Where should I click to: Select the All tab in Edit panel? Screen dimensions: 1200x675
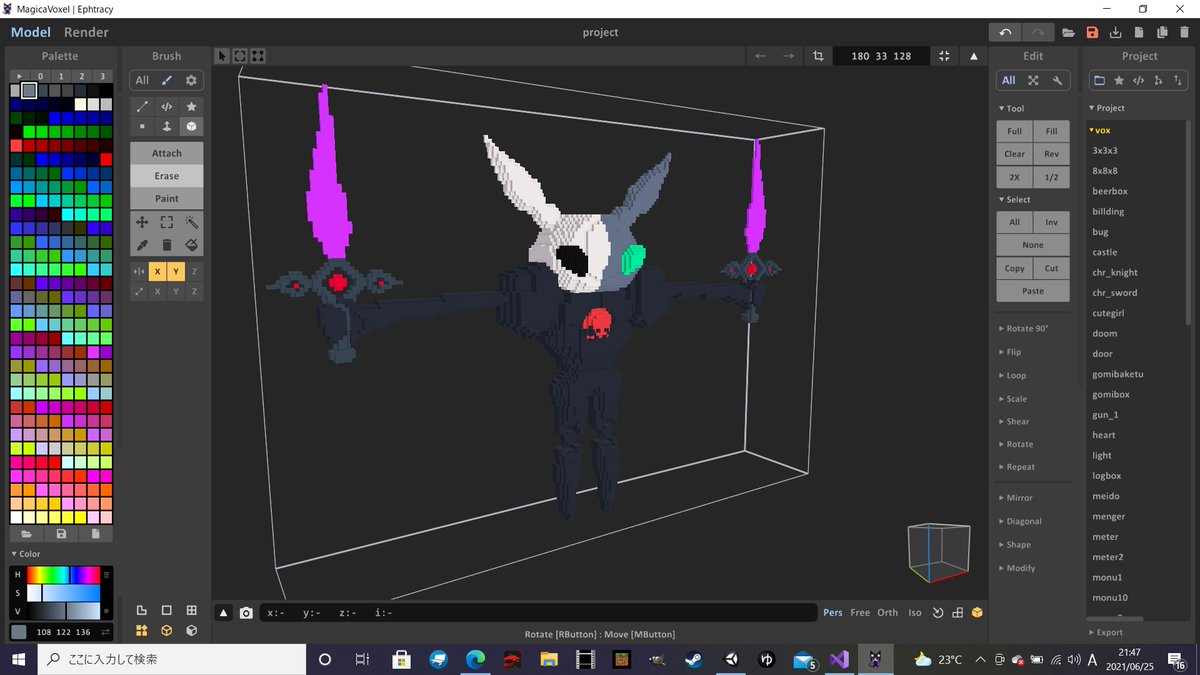tap(1008, 80)
